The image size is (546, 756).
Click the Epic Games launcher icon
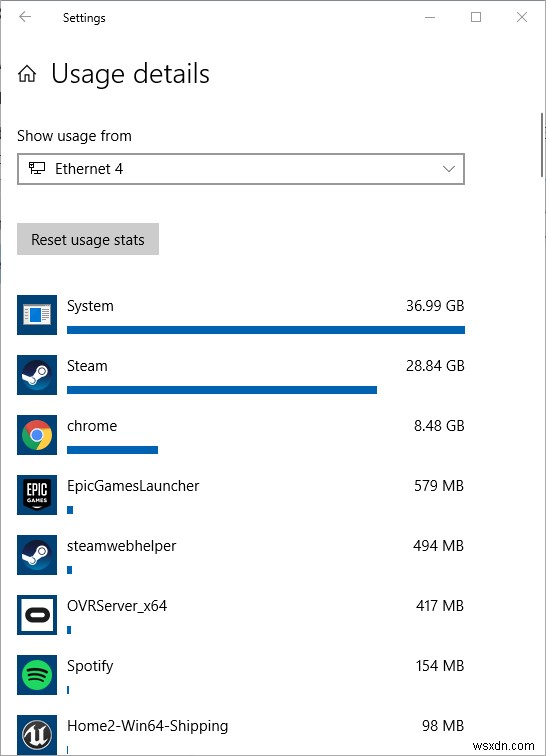point(37,495)
